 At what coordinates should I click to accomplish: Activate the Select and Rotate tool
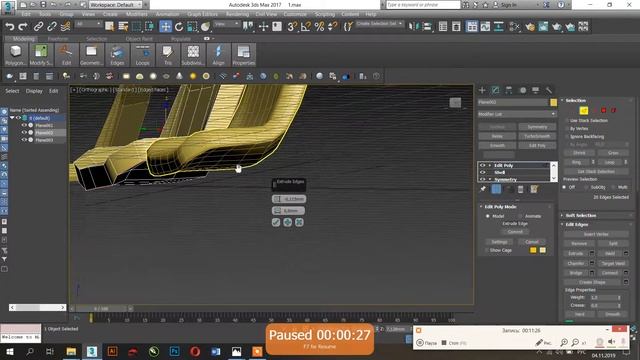pyautogui.click(x=179, y=27)
